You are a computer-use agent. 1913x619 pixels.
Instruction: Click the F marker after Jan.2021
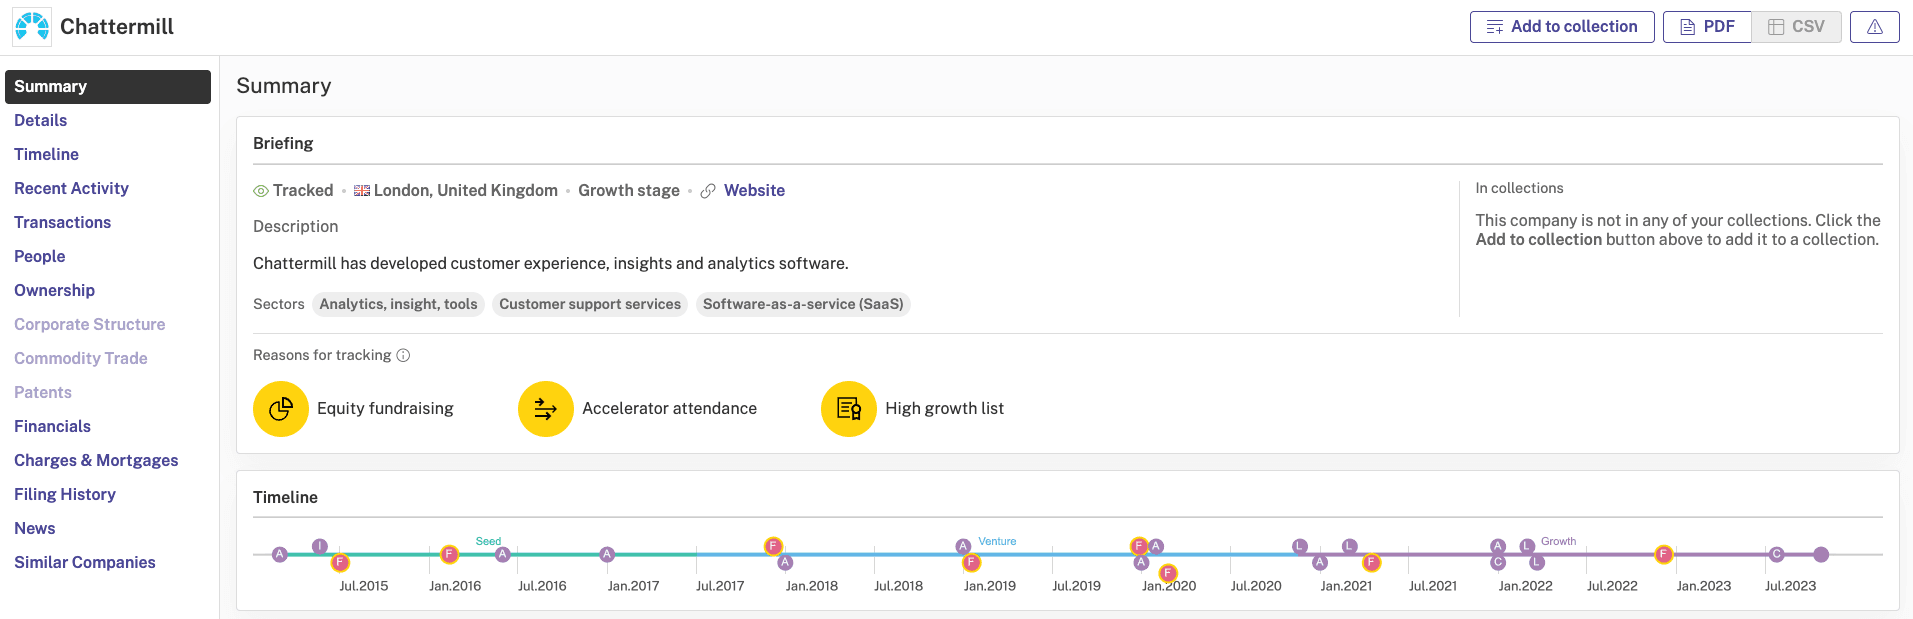[x=1372, y=563]
